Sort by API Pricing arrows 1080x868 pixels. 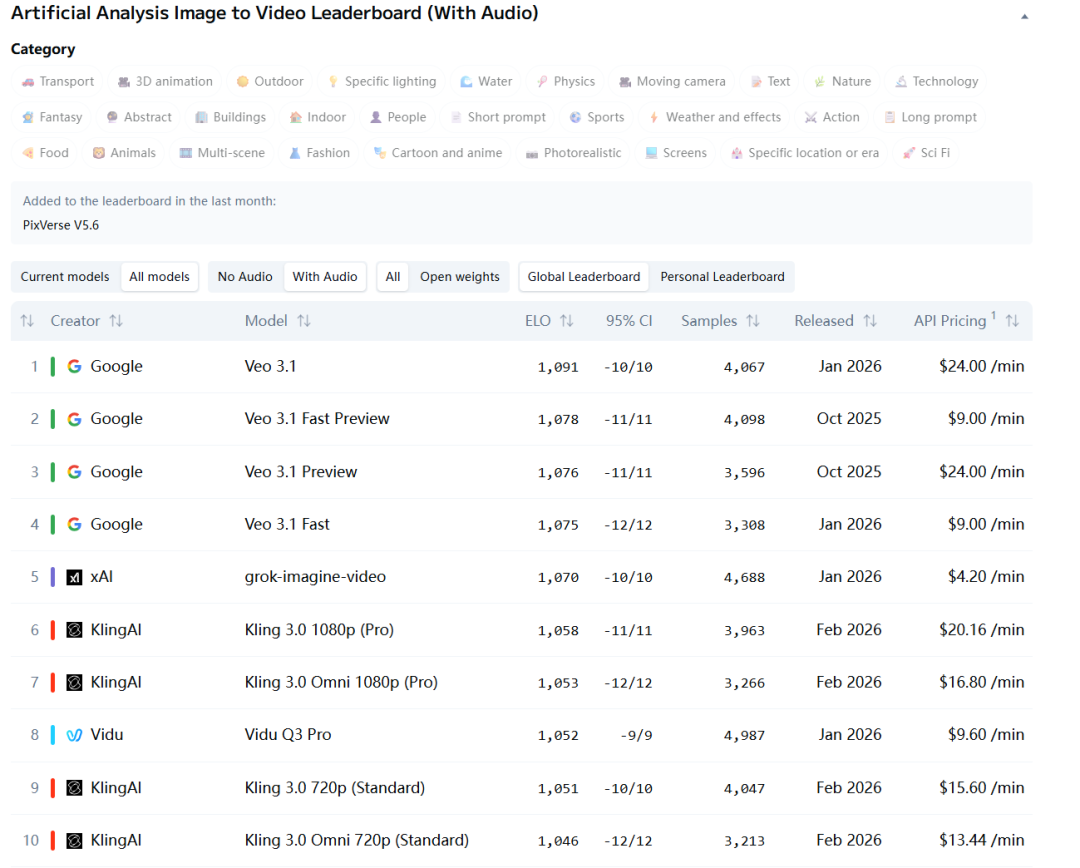[1012, 321]
